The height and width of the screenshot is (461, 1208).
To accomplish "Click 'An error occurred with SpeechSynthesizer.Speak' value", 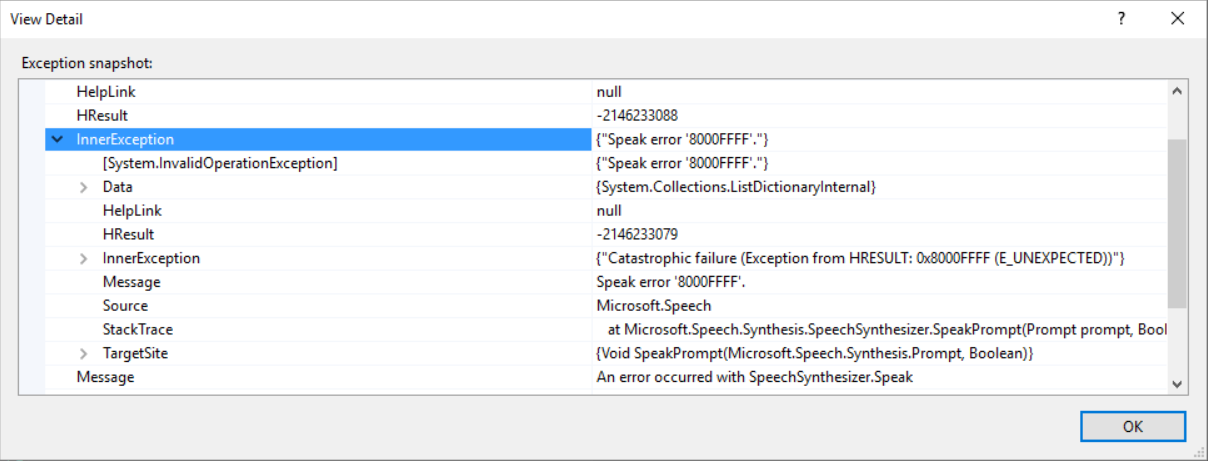I will tap(754, 377).
